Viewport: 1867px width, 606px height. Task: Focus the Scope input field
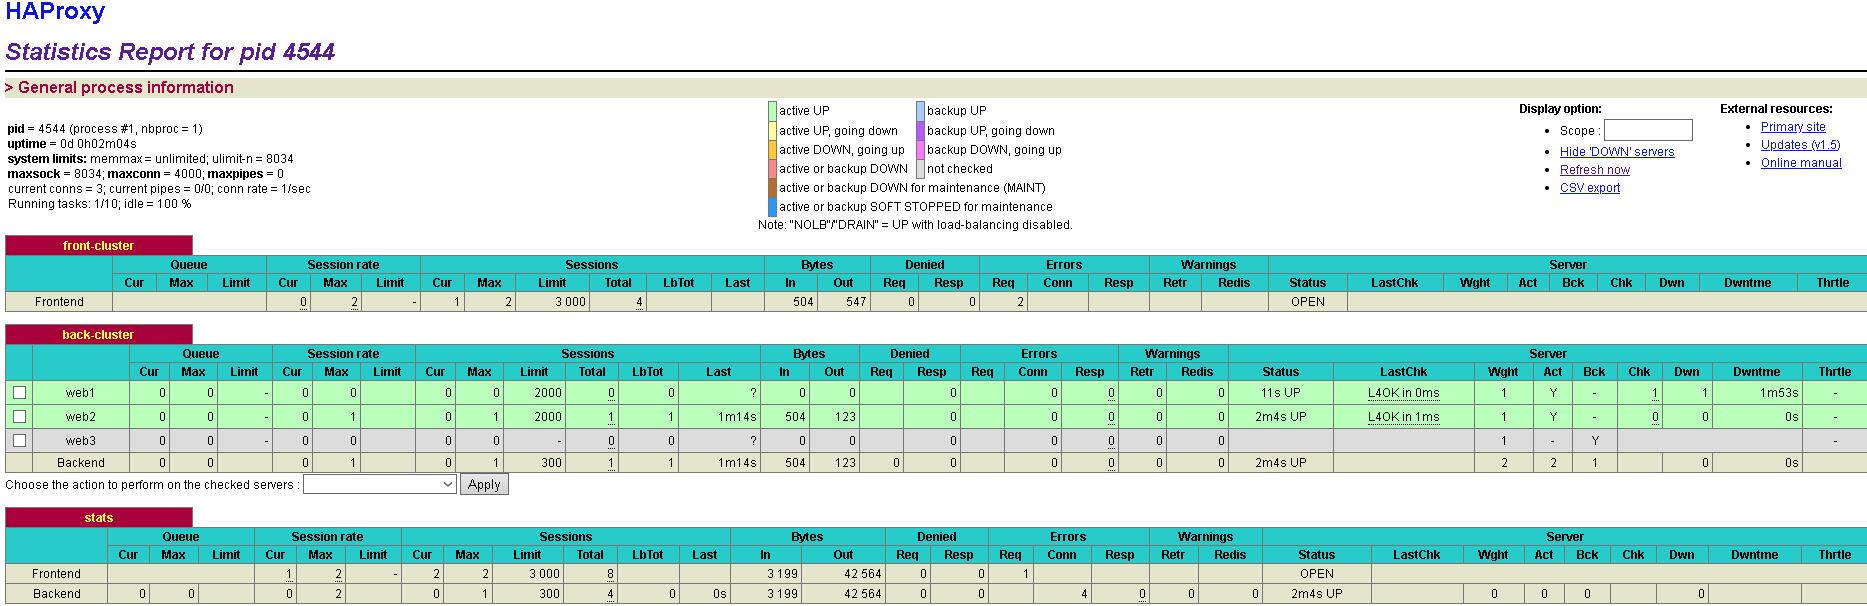[1648, 130]
